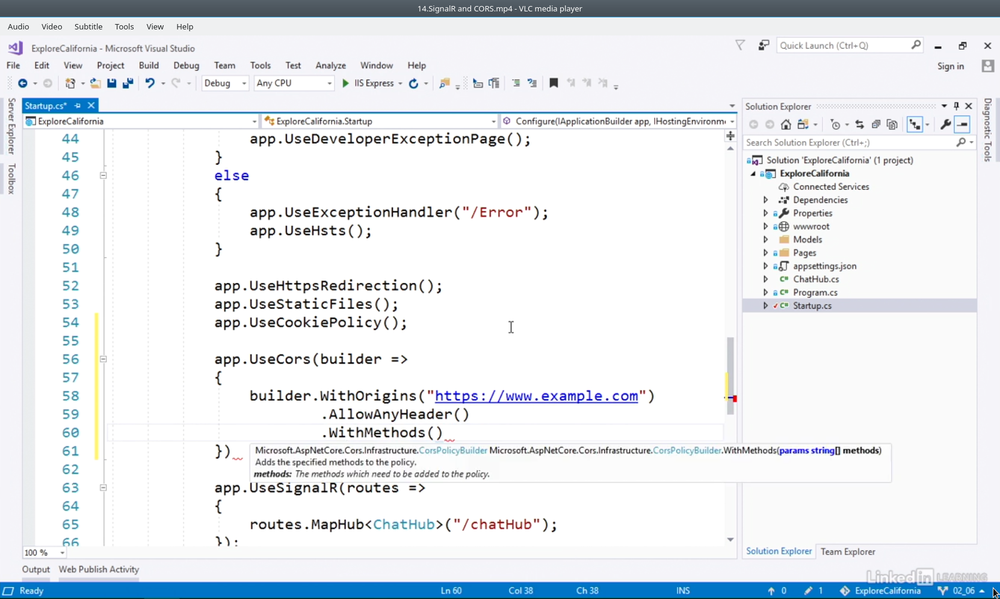Click the 02_06 branch in status bar
The image size is (1000, 599).
click(959, 591)
